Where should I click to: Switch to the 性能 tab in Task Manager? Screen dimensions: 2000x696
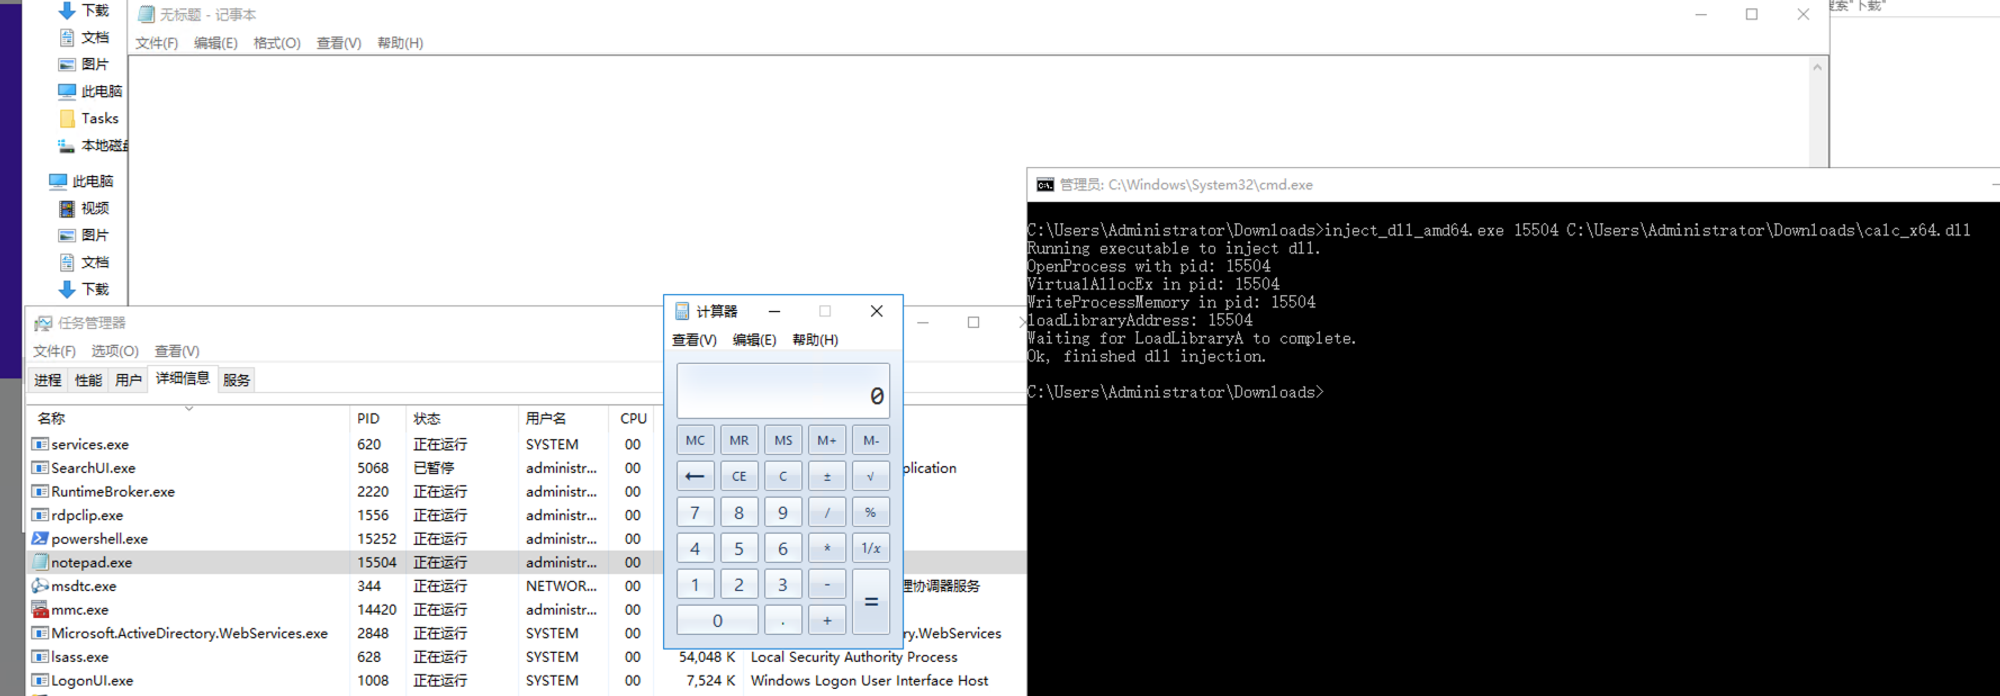(88, 380)
